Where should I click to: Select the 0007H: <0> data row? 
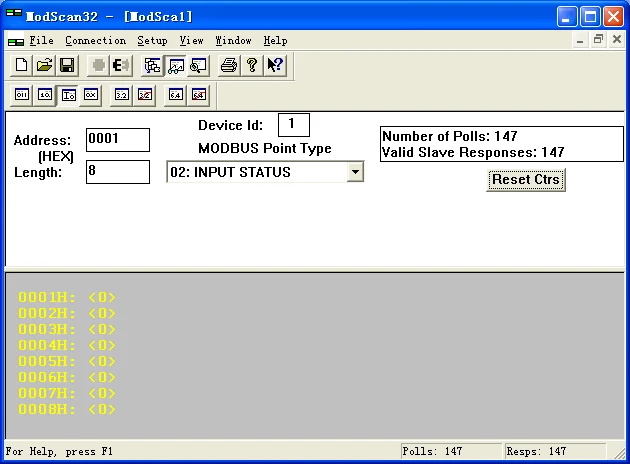[x=67, y=393]
